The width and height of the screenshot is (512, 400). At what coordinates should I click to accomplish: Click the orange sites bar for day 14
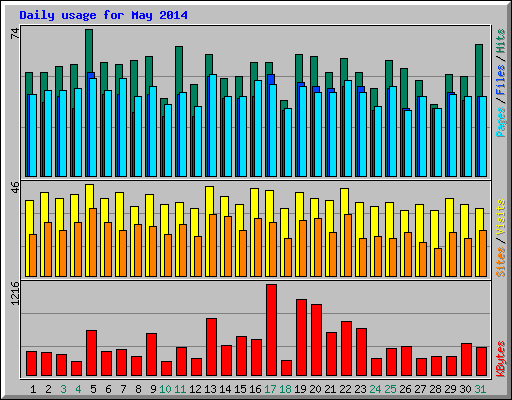[x=228, y=246]
